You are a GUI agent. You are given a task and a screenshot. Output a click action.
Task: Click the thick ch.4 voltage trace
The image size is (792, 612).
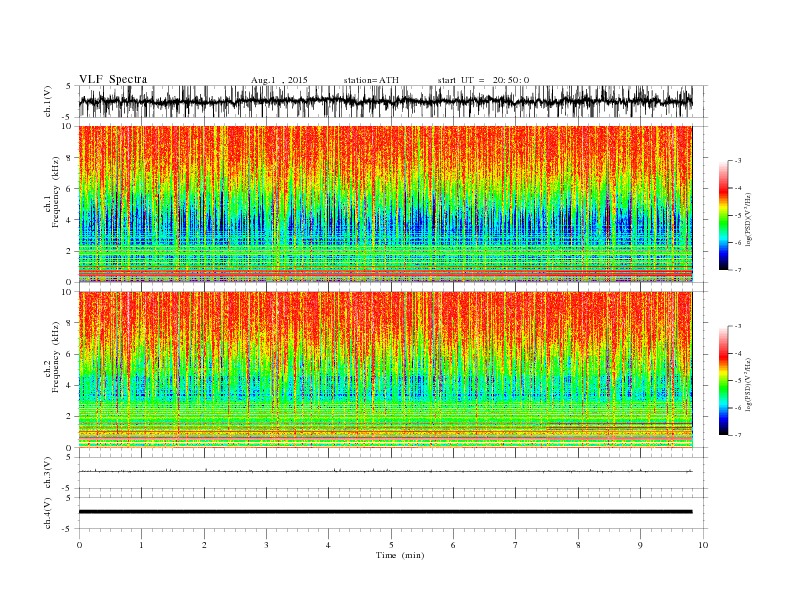(385, 512)
